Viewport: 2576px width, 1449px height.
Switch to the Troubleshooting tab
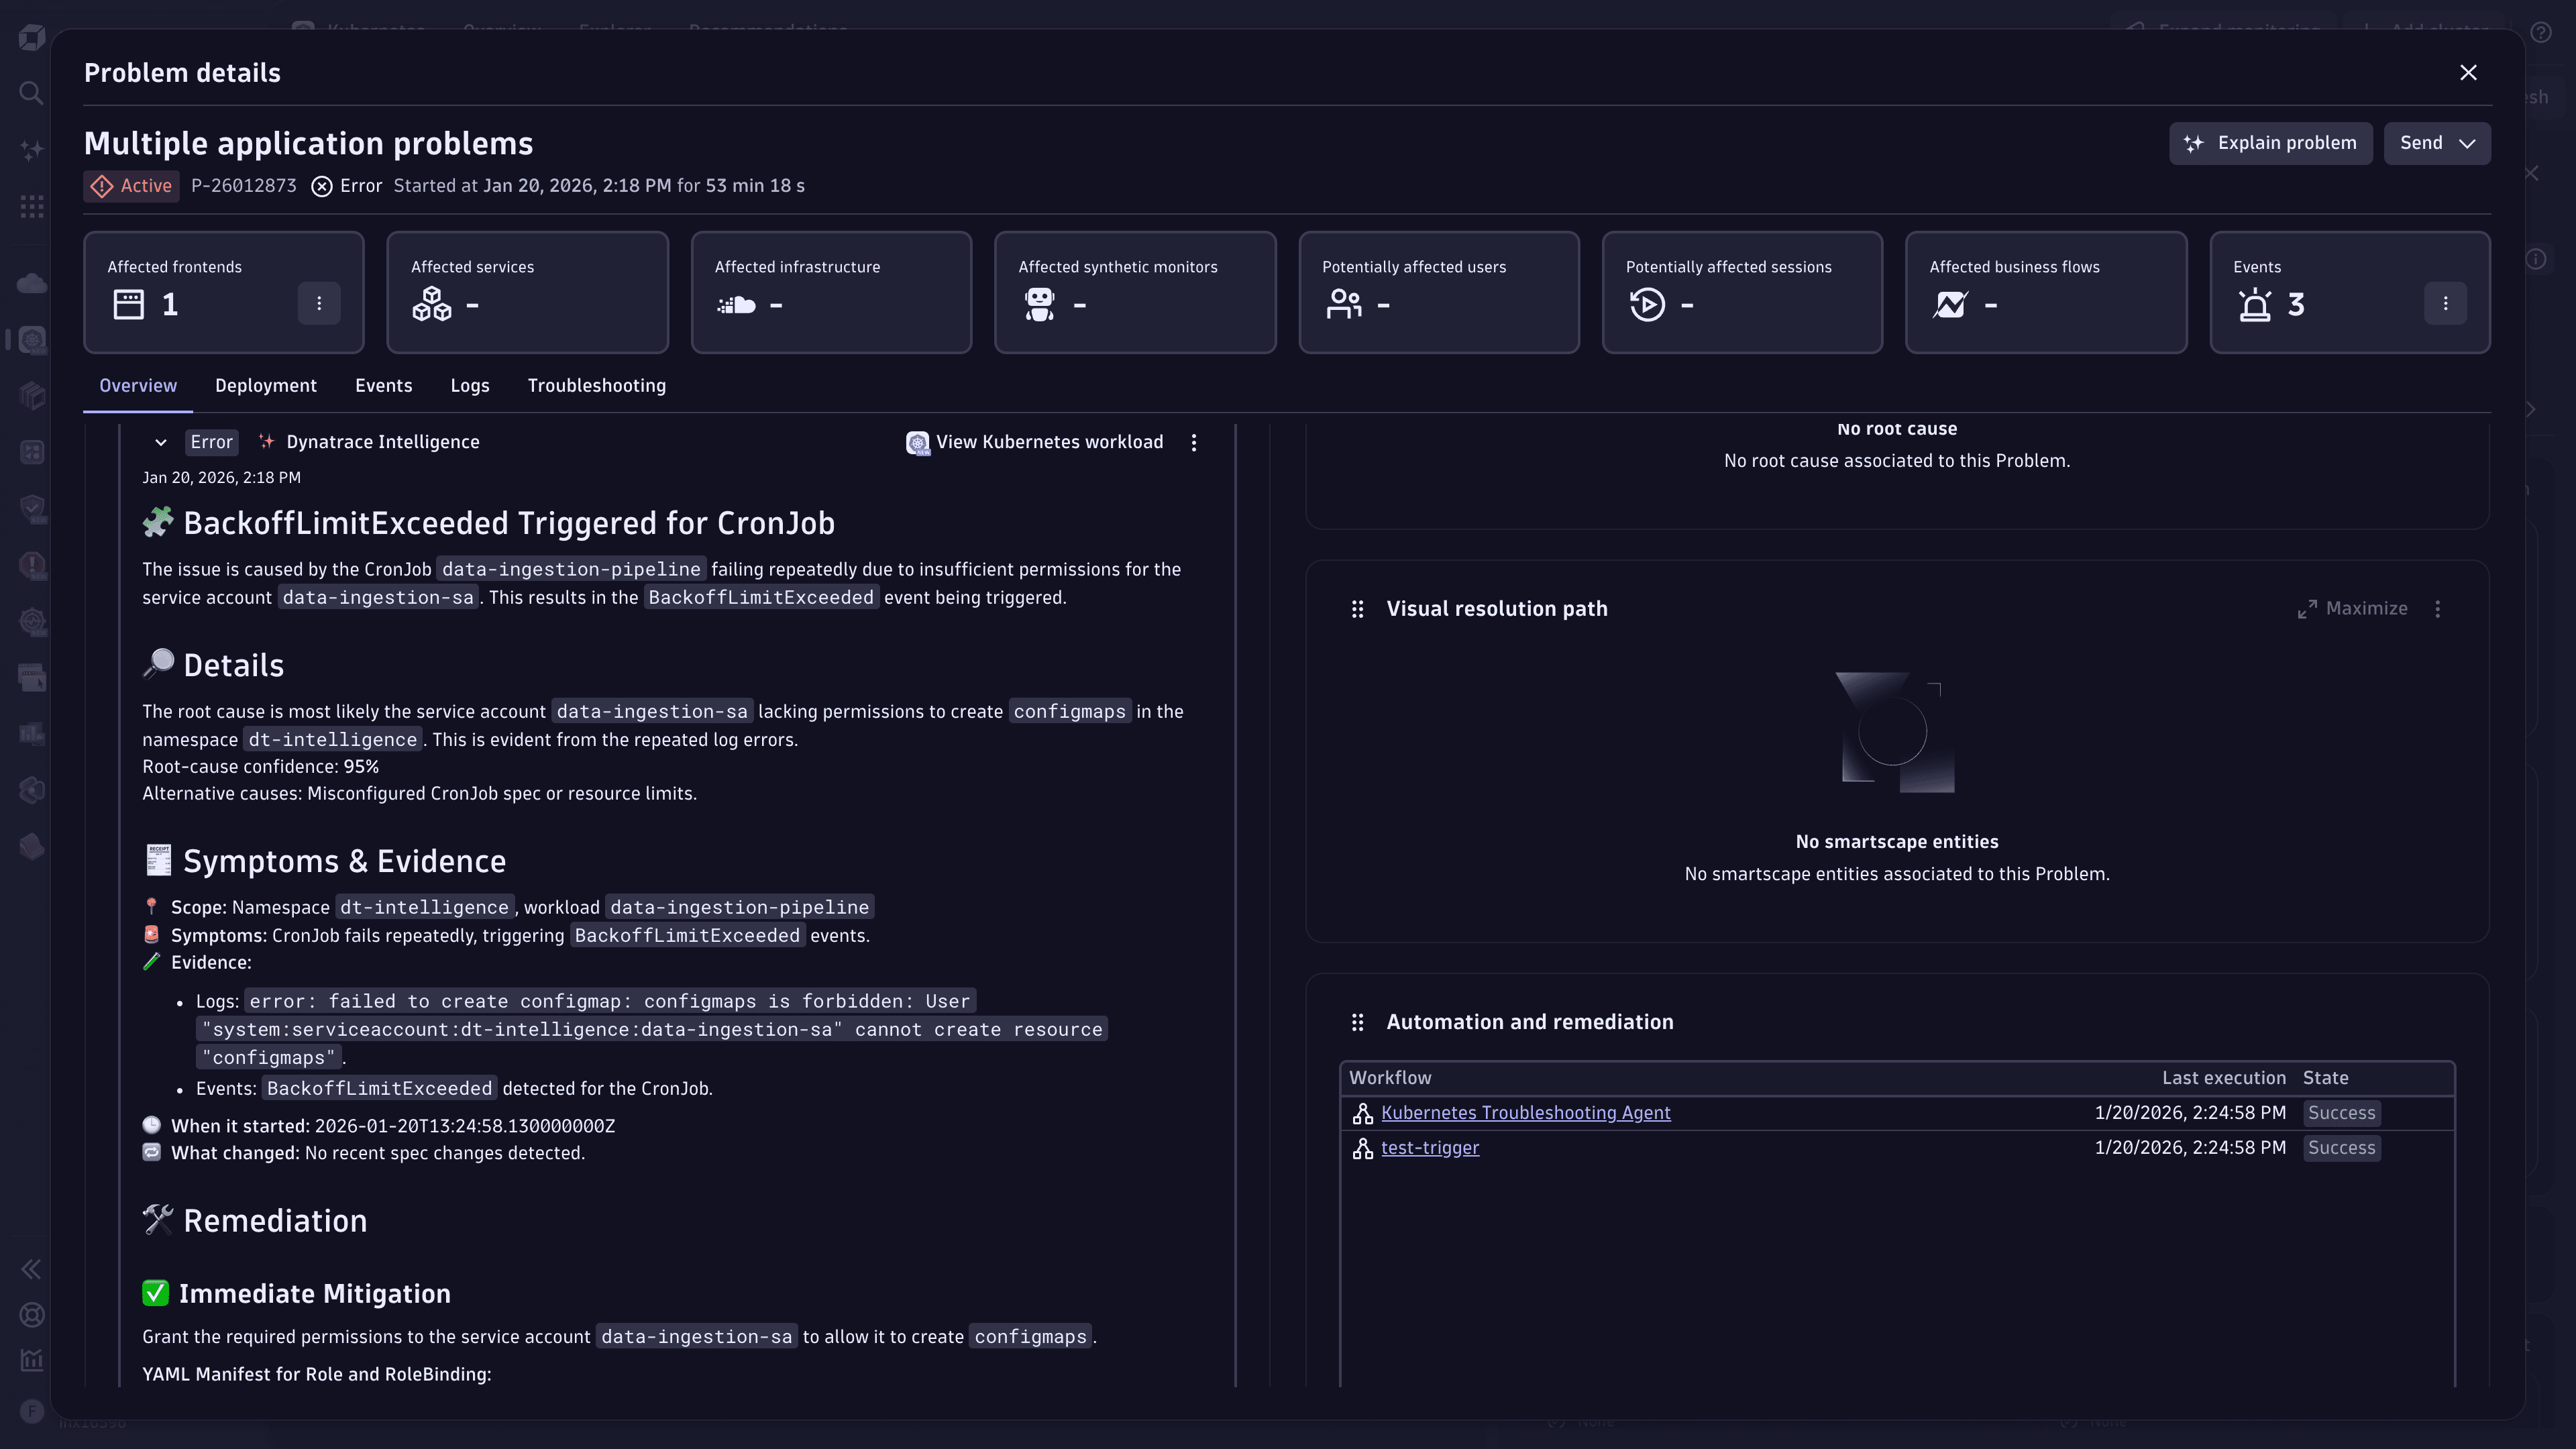pyautogui.click(x=596, y=385)
